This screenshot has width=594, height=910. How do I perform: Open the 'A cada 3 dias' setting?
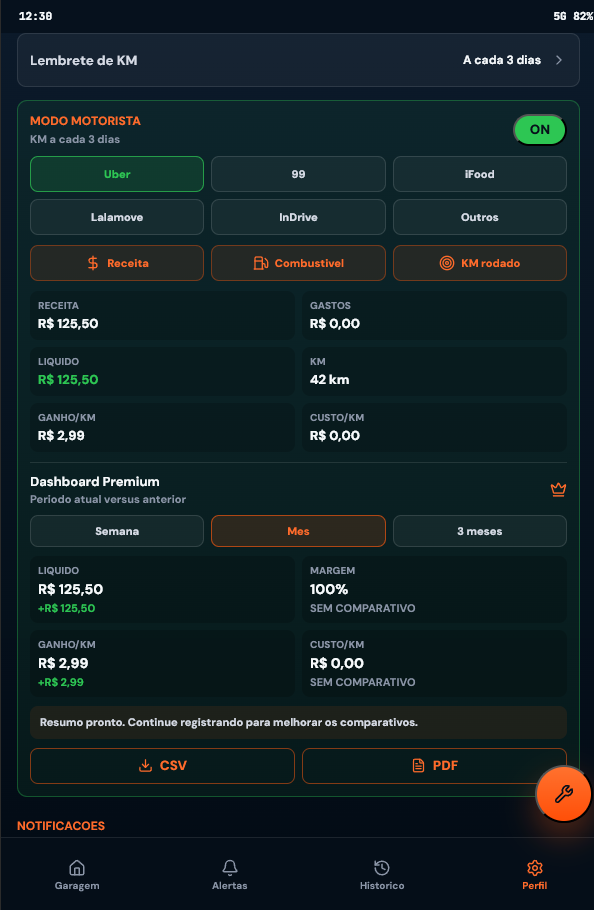(x=502, y=60)
